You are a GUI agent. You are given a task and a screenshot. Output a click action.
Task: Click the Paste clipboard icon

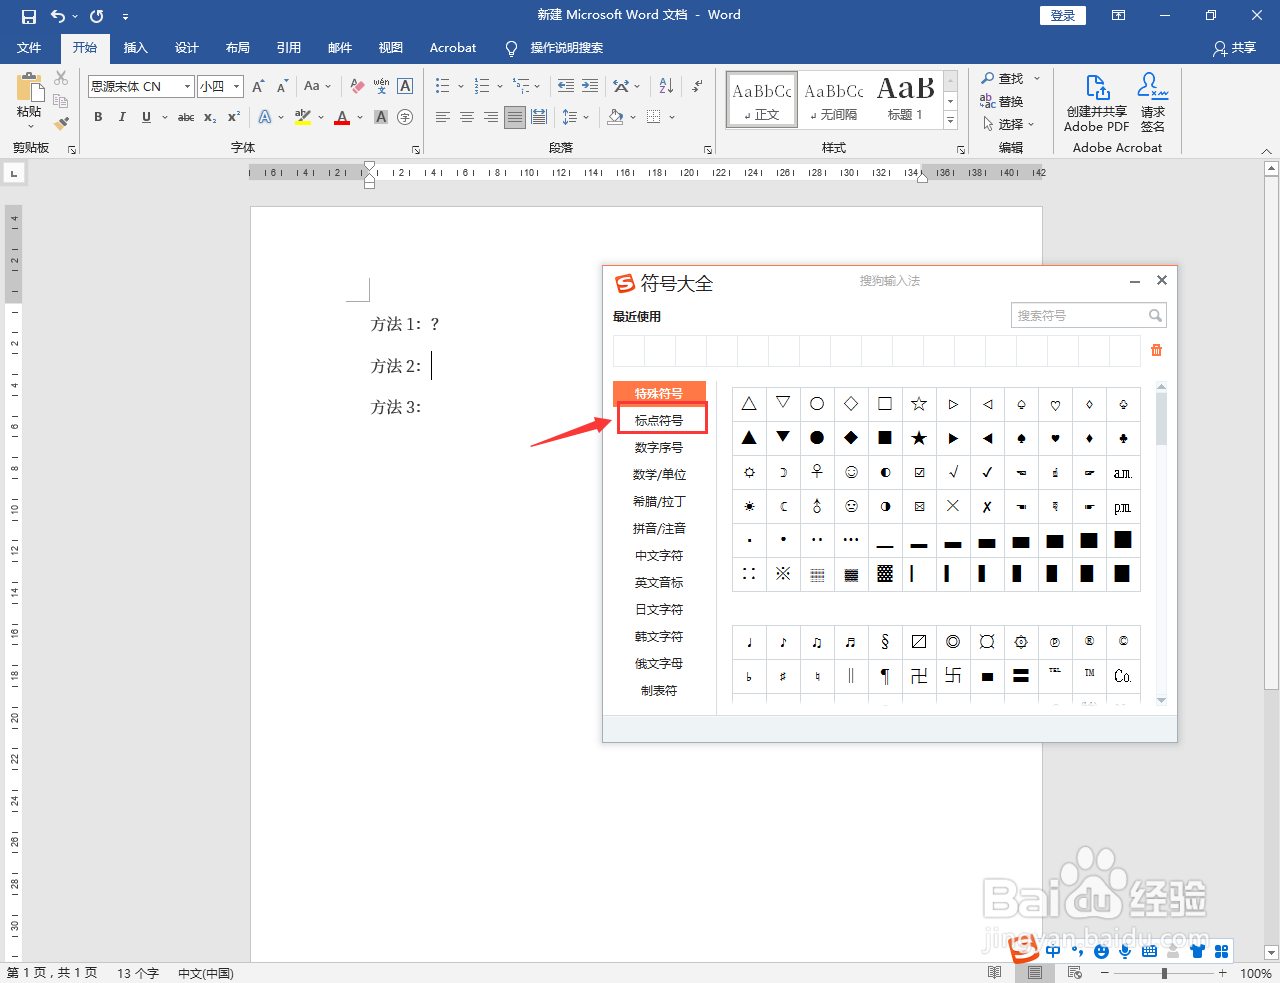(29, 87)
